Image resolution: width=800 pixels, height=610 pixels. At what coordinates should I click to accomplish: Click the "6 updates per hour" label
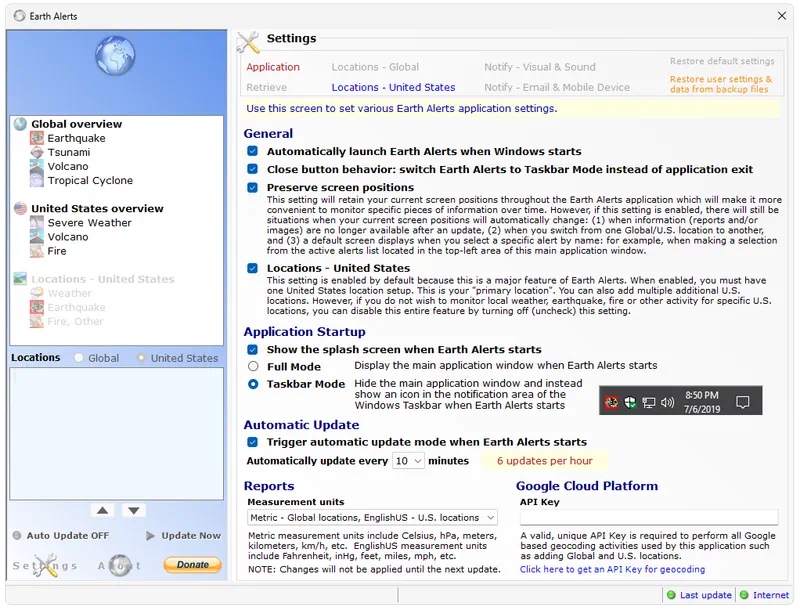tap(544, 461)
